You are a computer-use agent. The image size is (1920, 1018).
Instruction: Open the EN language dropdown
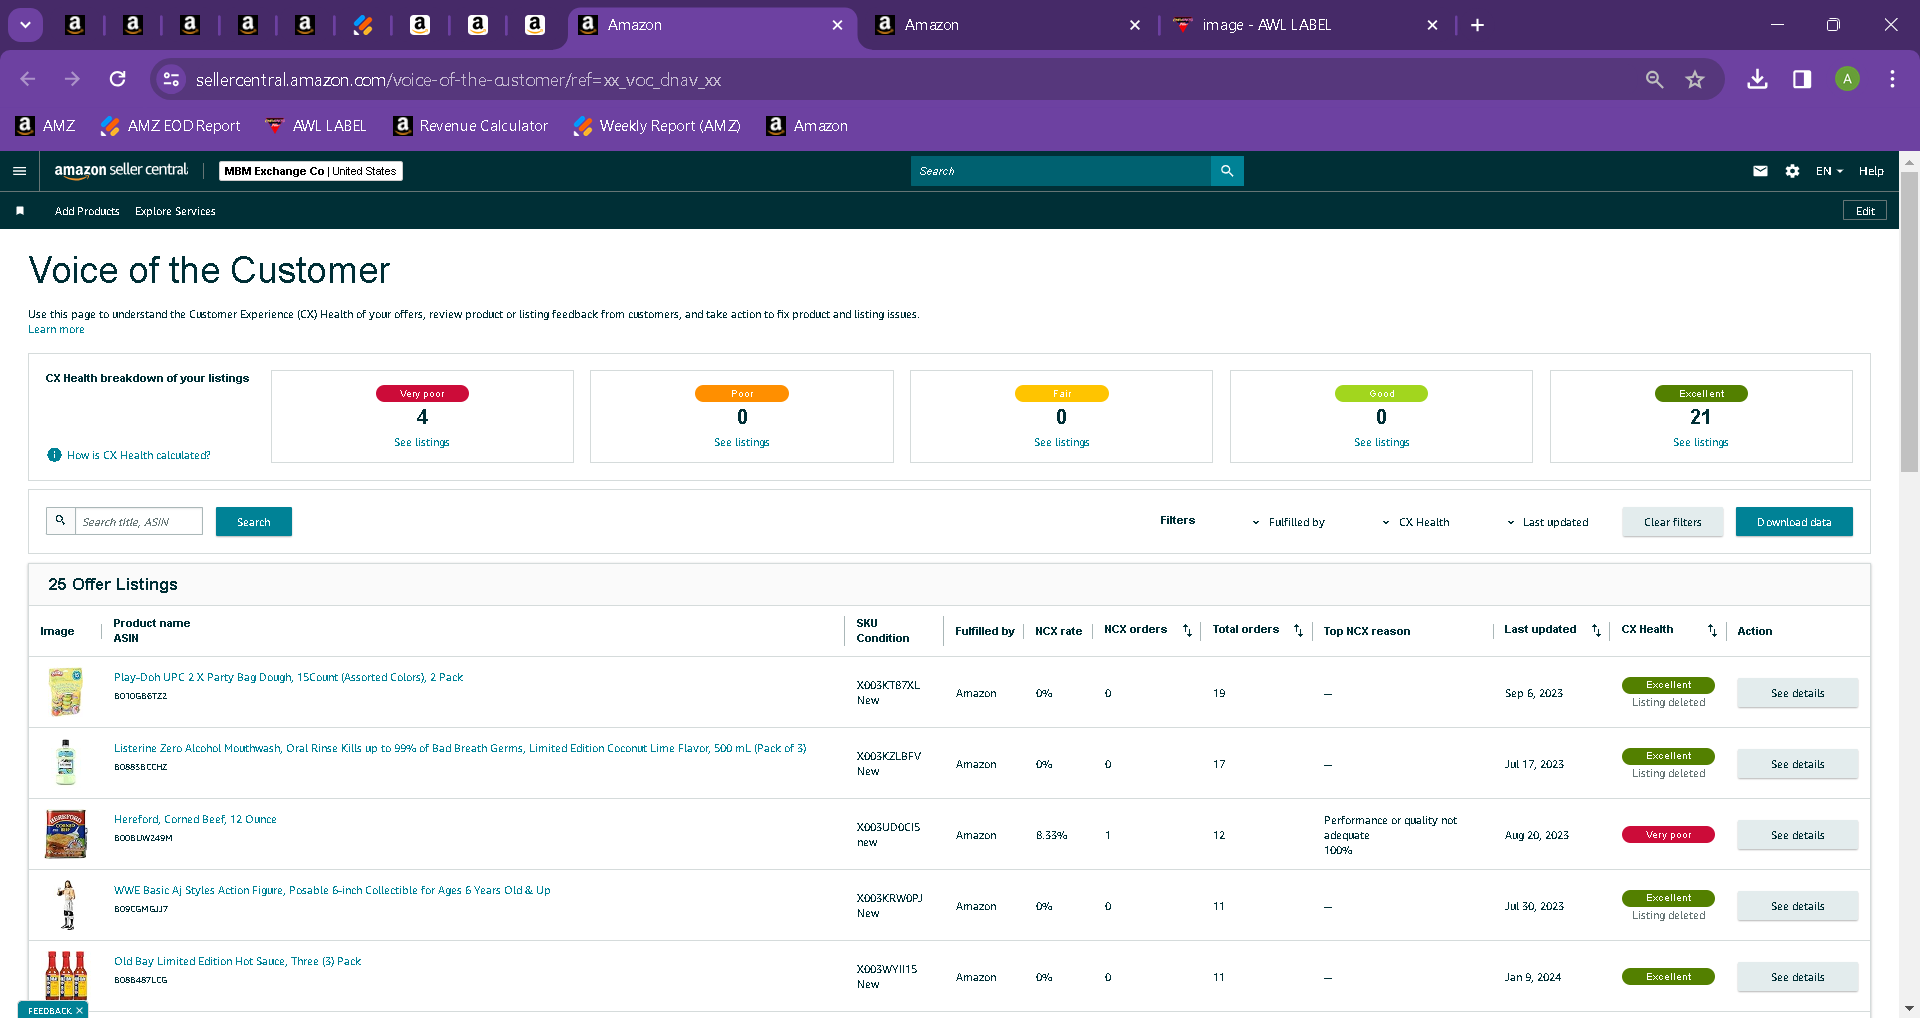(1829, 171)
